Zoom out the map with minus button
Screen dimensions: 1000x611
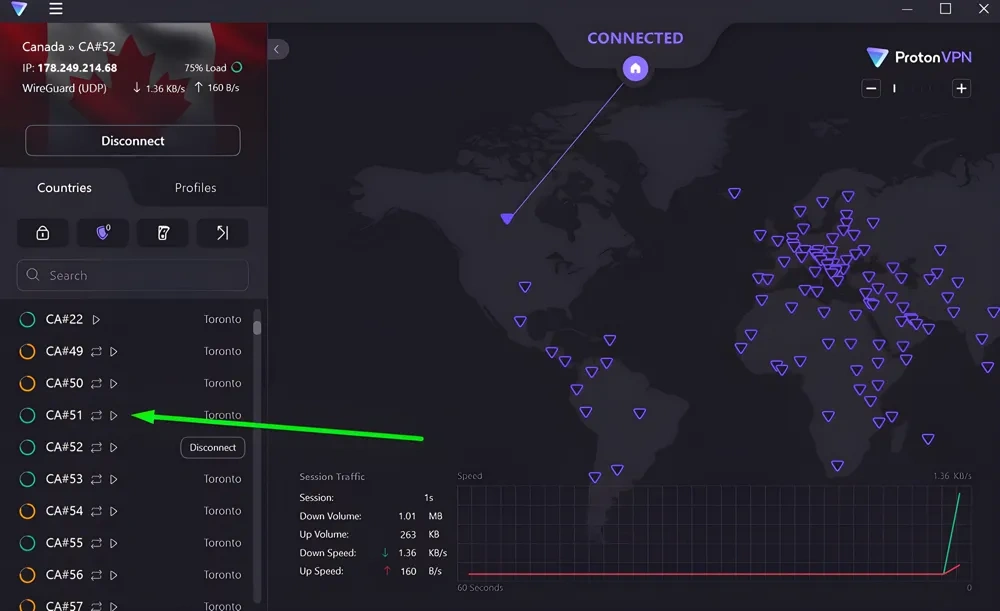click(871, 88)
